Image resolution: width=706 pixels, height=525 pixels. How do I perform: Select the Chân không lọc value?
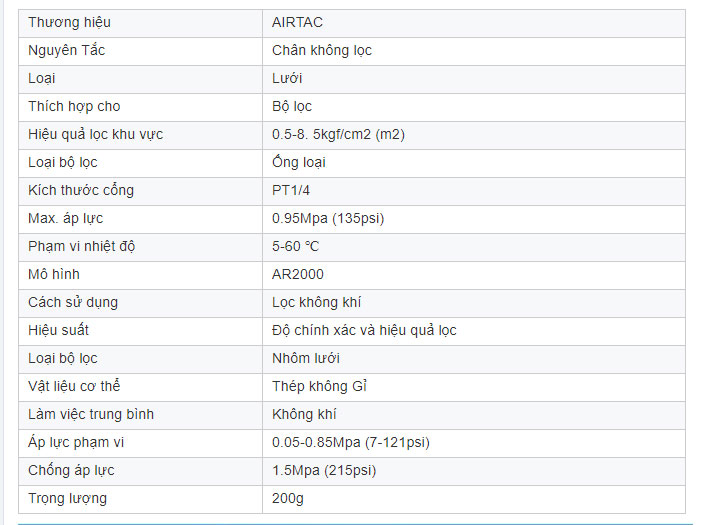(321, 50)
